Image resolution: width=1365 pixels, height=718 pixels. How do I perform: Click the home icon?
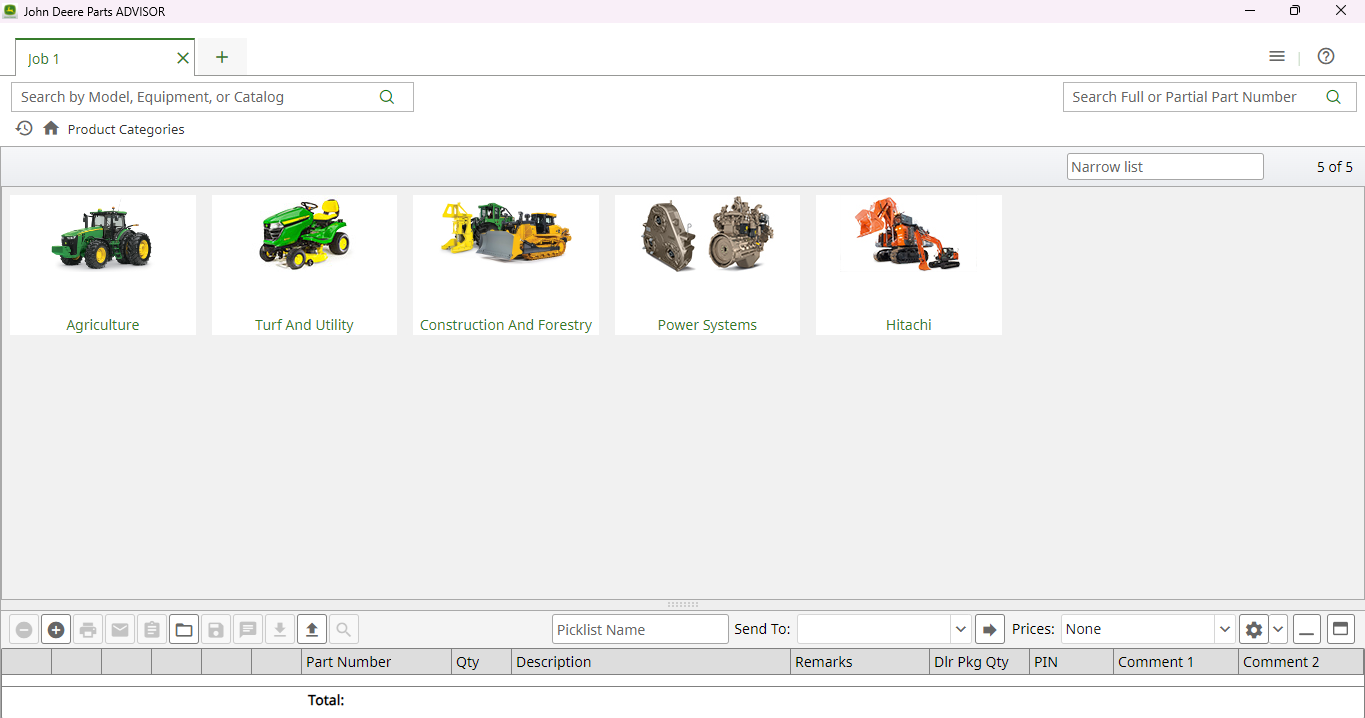tap(51, 129)
